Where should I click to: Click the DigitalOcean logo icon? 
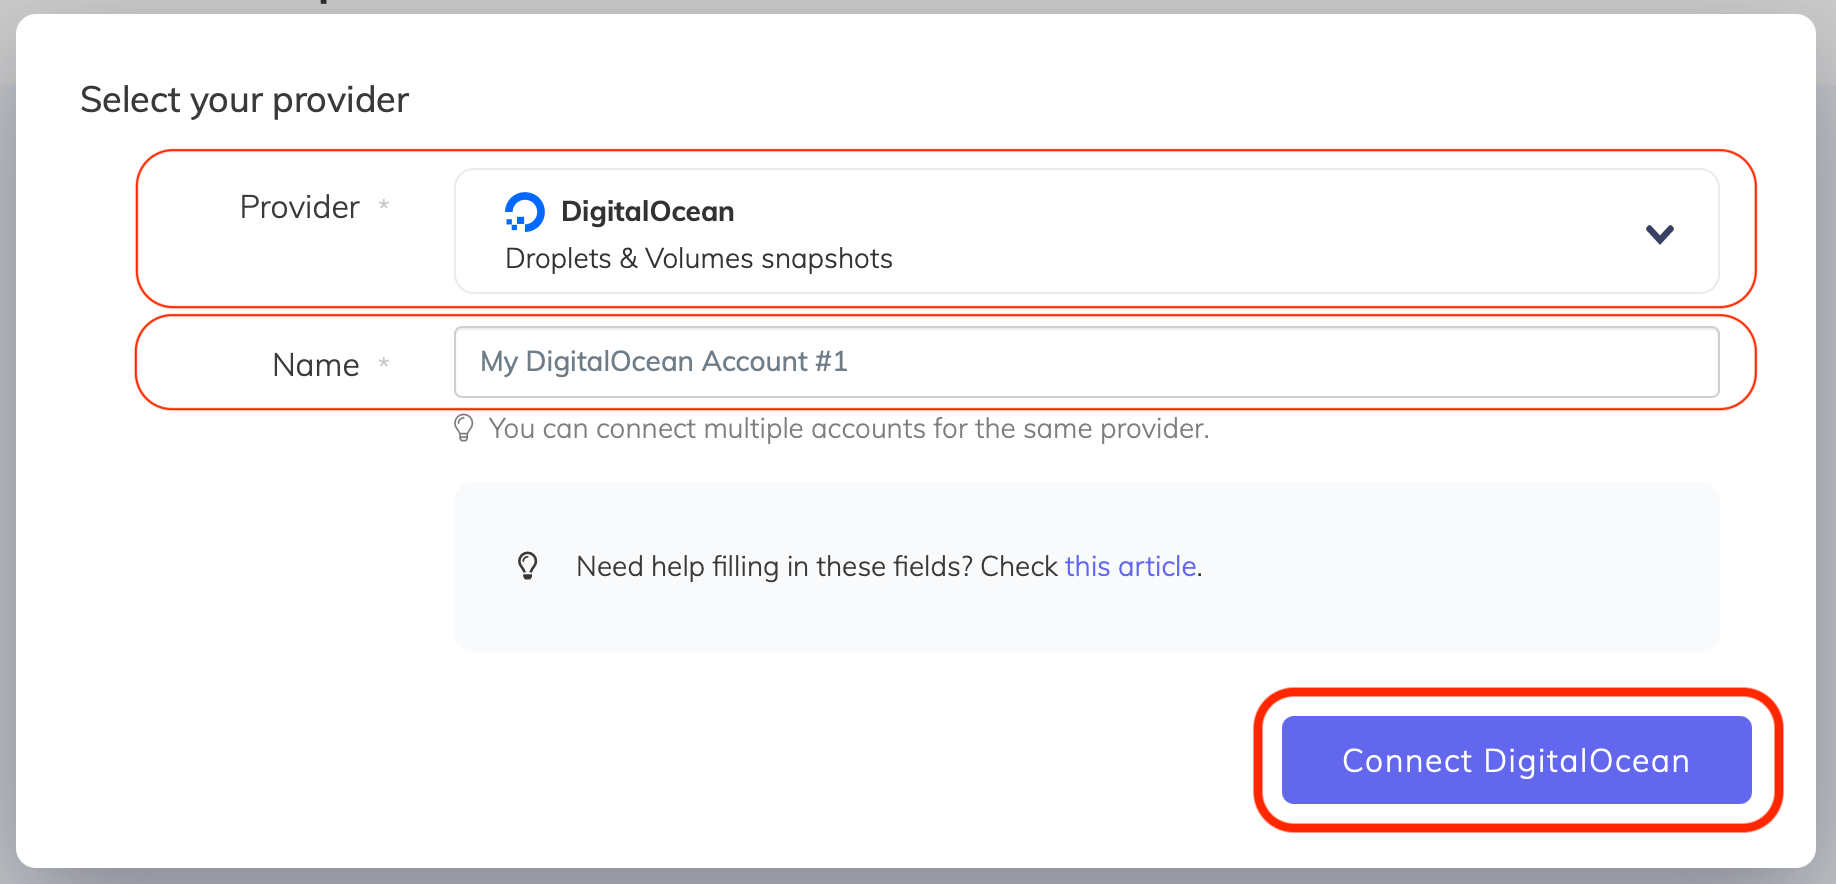524,211
